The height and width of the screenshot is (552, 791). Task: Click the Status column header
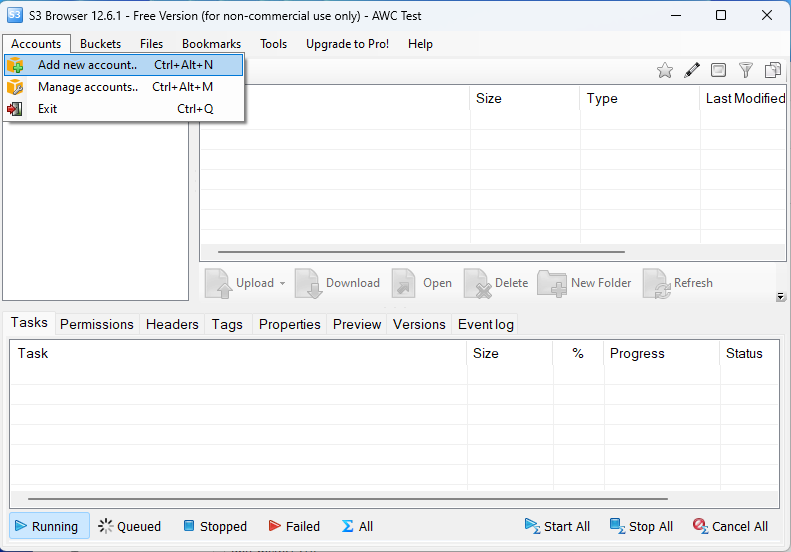(750, 353)
